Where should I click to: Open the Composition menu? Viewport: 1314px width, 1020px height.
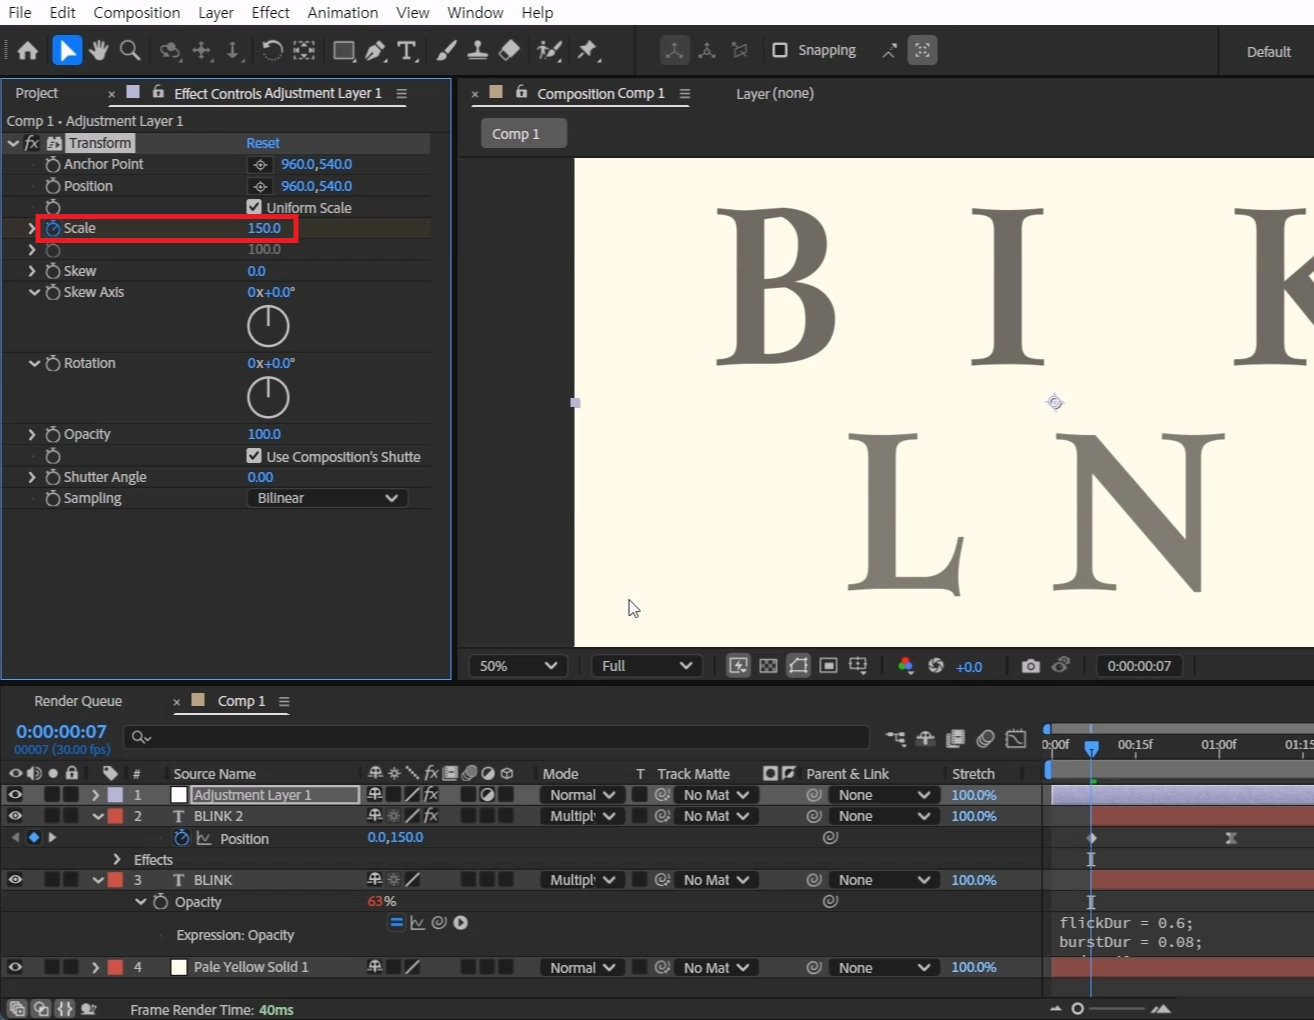coord(137,12)
